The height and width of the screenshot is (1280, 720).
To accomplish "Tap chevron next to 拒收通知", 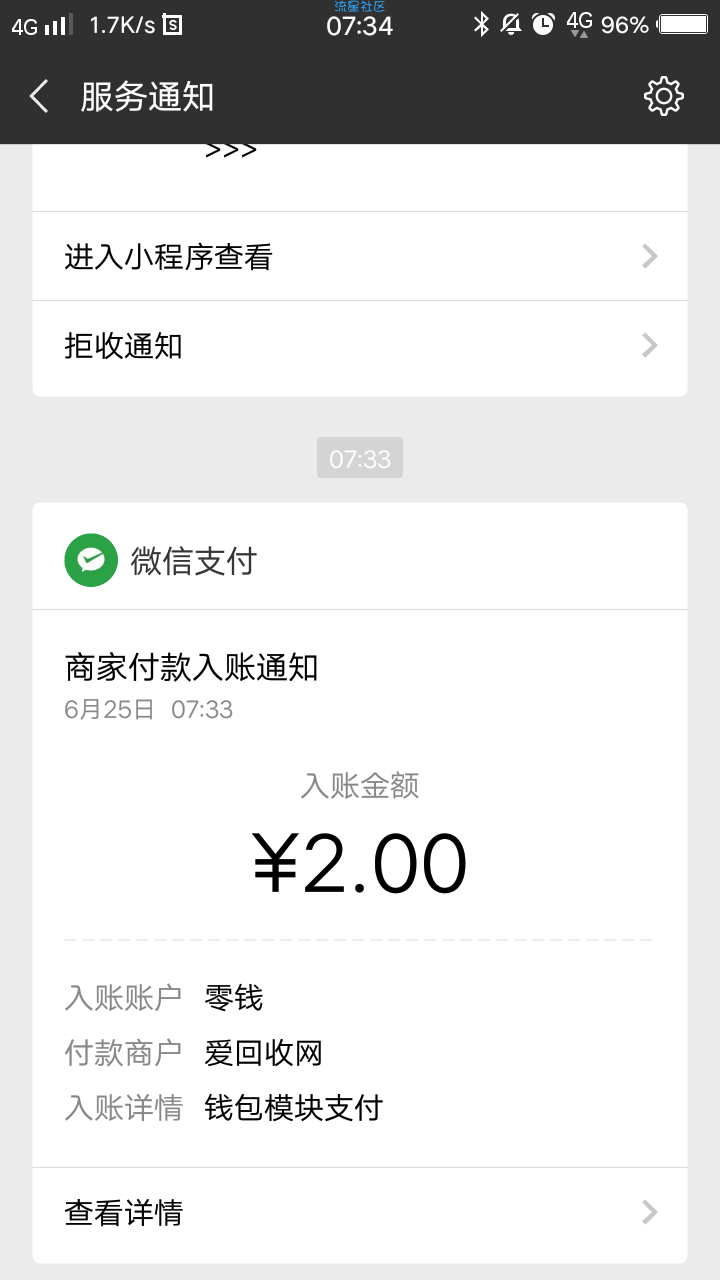I will click(650, 346).
